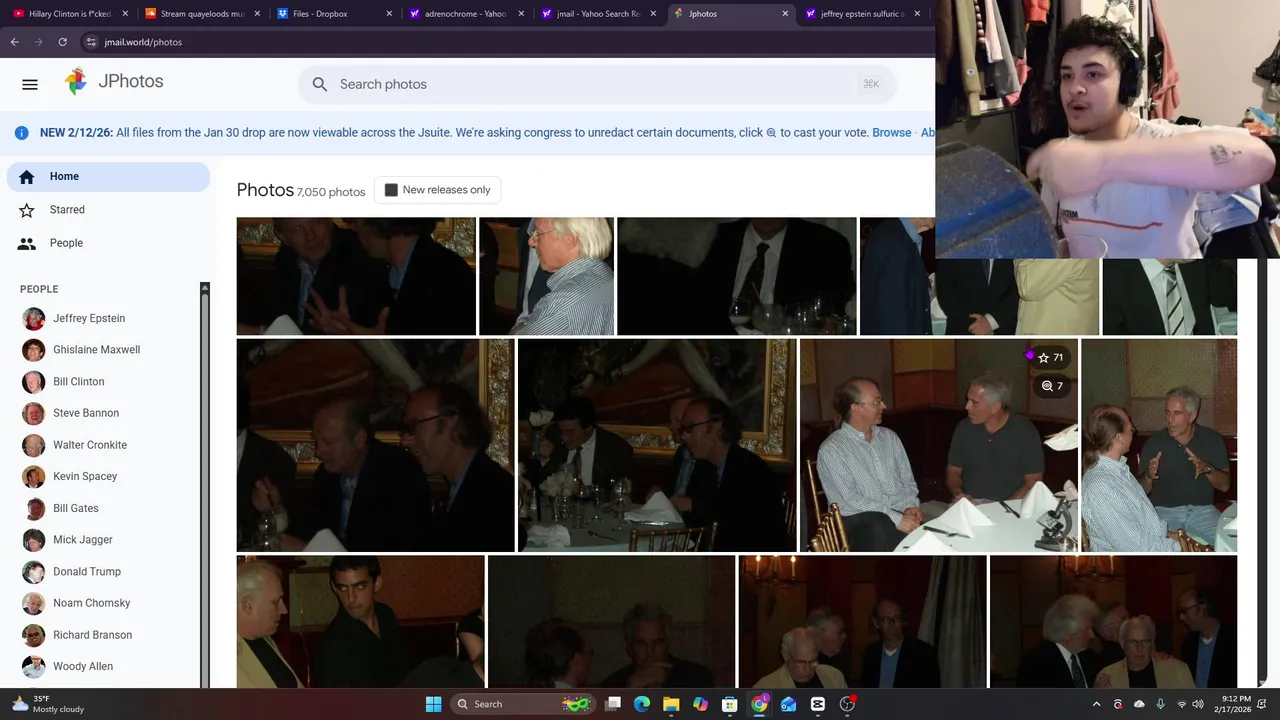
Task: Open the first photo in the top row
Action: tap(356, 276)
